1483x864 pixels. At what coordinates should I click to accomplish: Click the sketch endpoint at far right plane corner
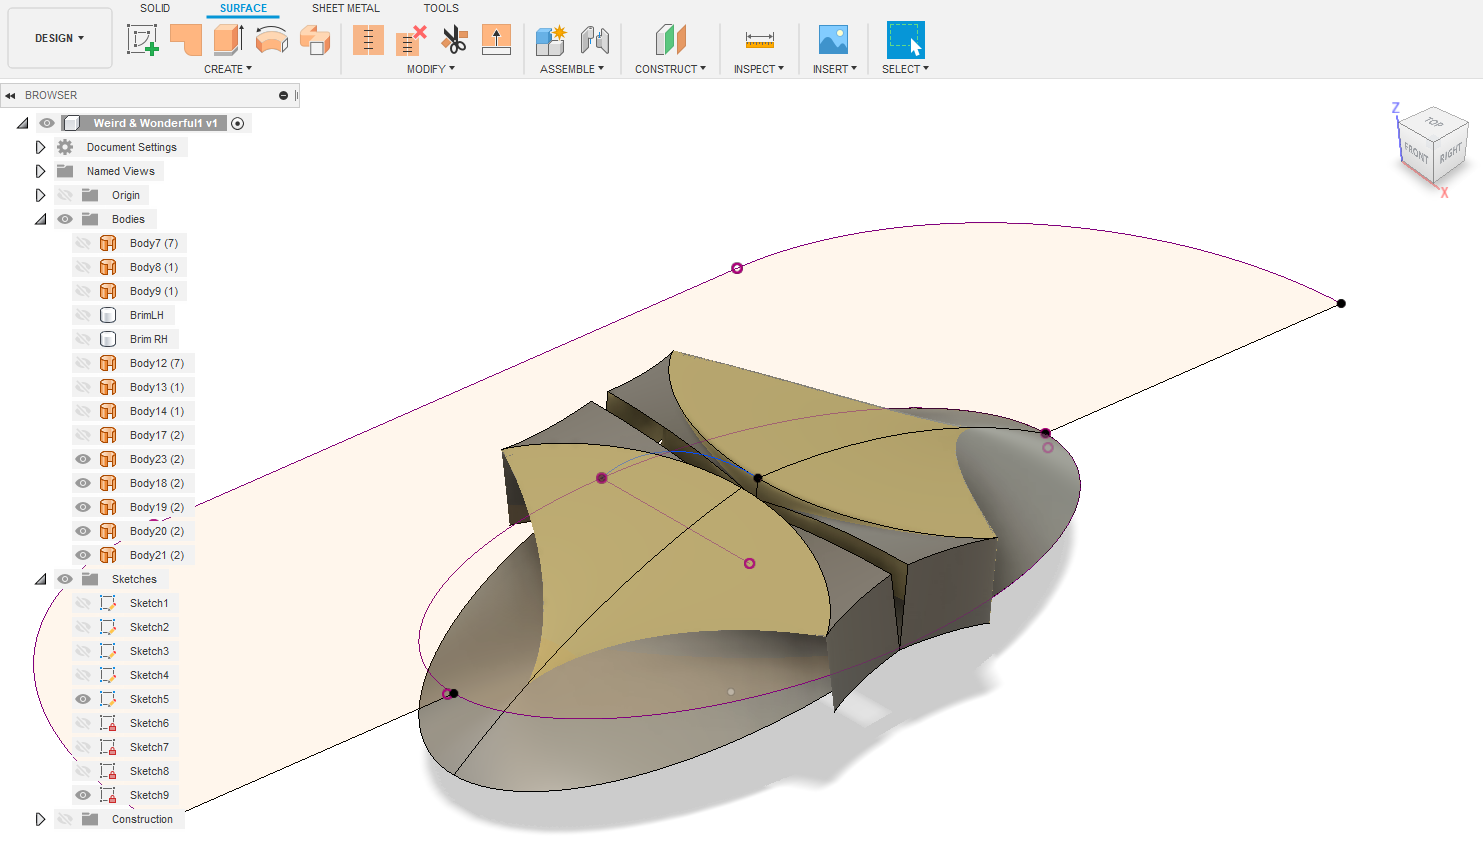pos(1341,303)
